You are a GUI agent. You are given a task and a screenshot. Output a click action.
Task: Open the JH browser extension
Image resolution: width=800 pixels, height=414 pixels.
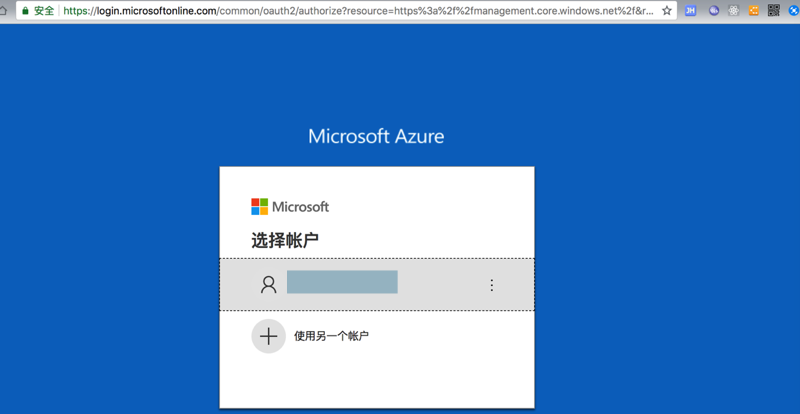690,10
